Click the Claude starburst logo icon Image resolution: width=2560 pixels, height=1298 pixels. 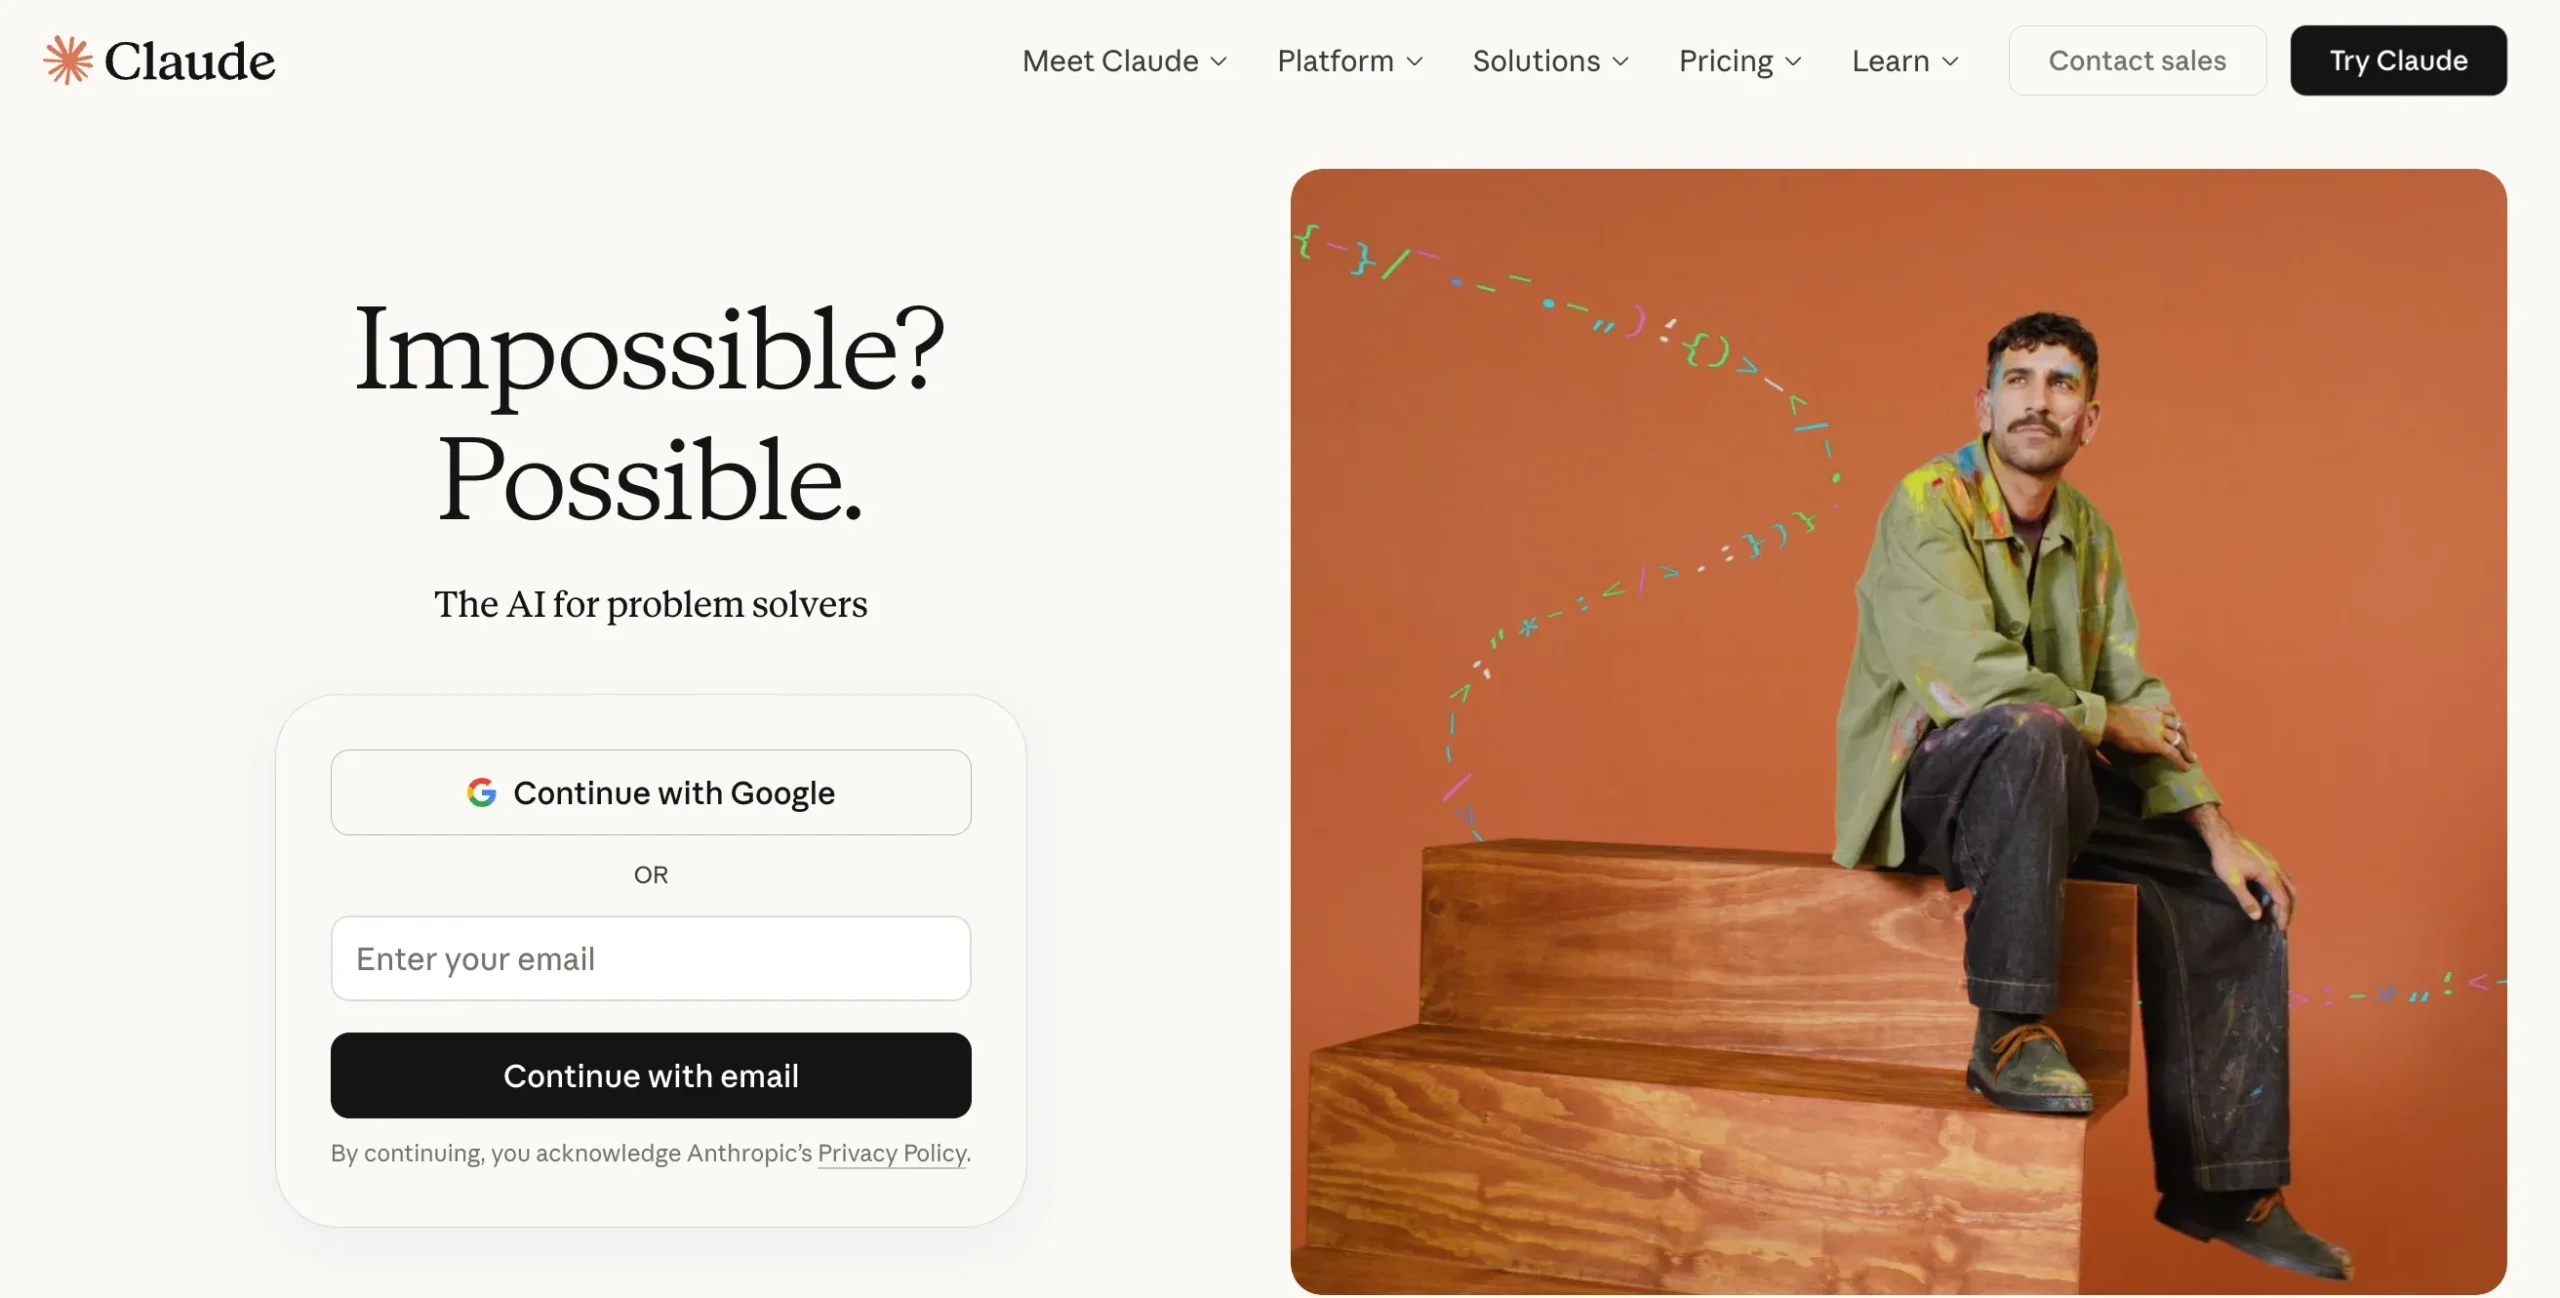[x=66, y=59]
